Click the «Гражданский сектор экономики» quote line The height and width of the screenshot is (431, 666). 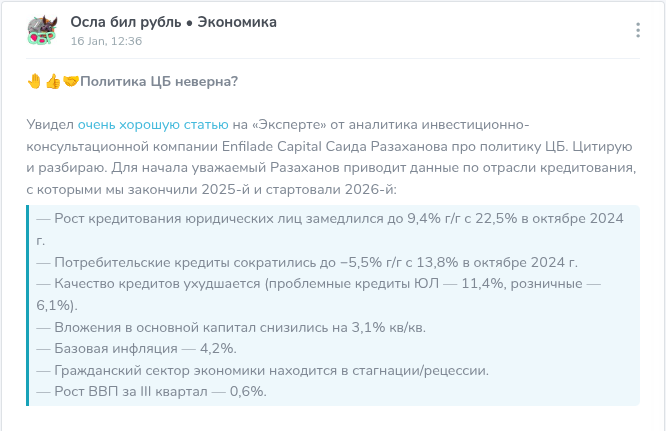tap(262, 370)
